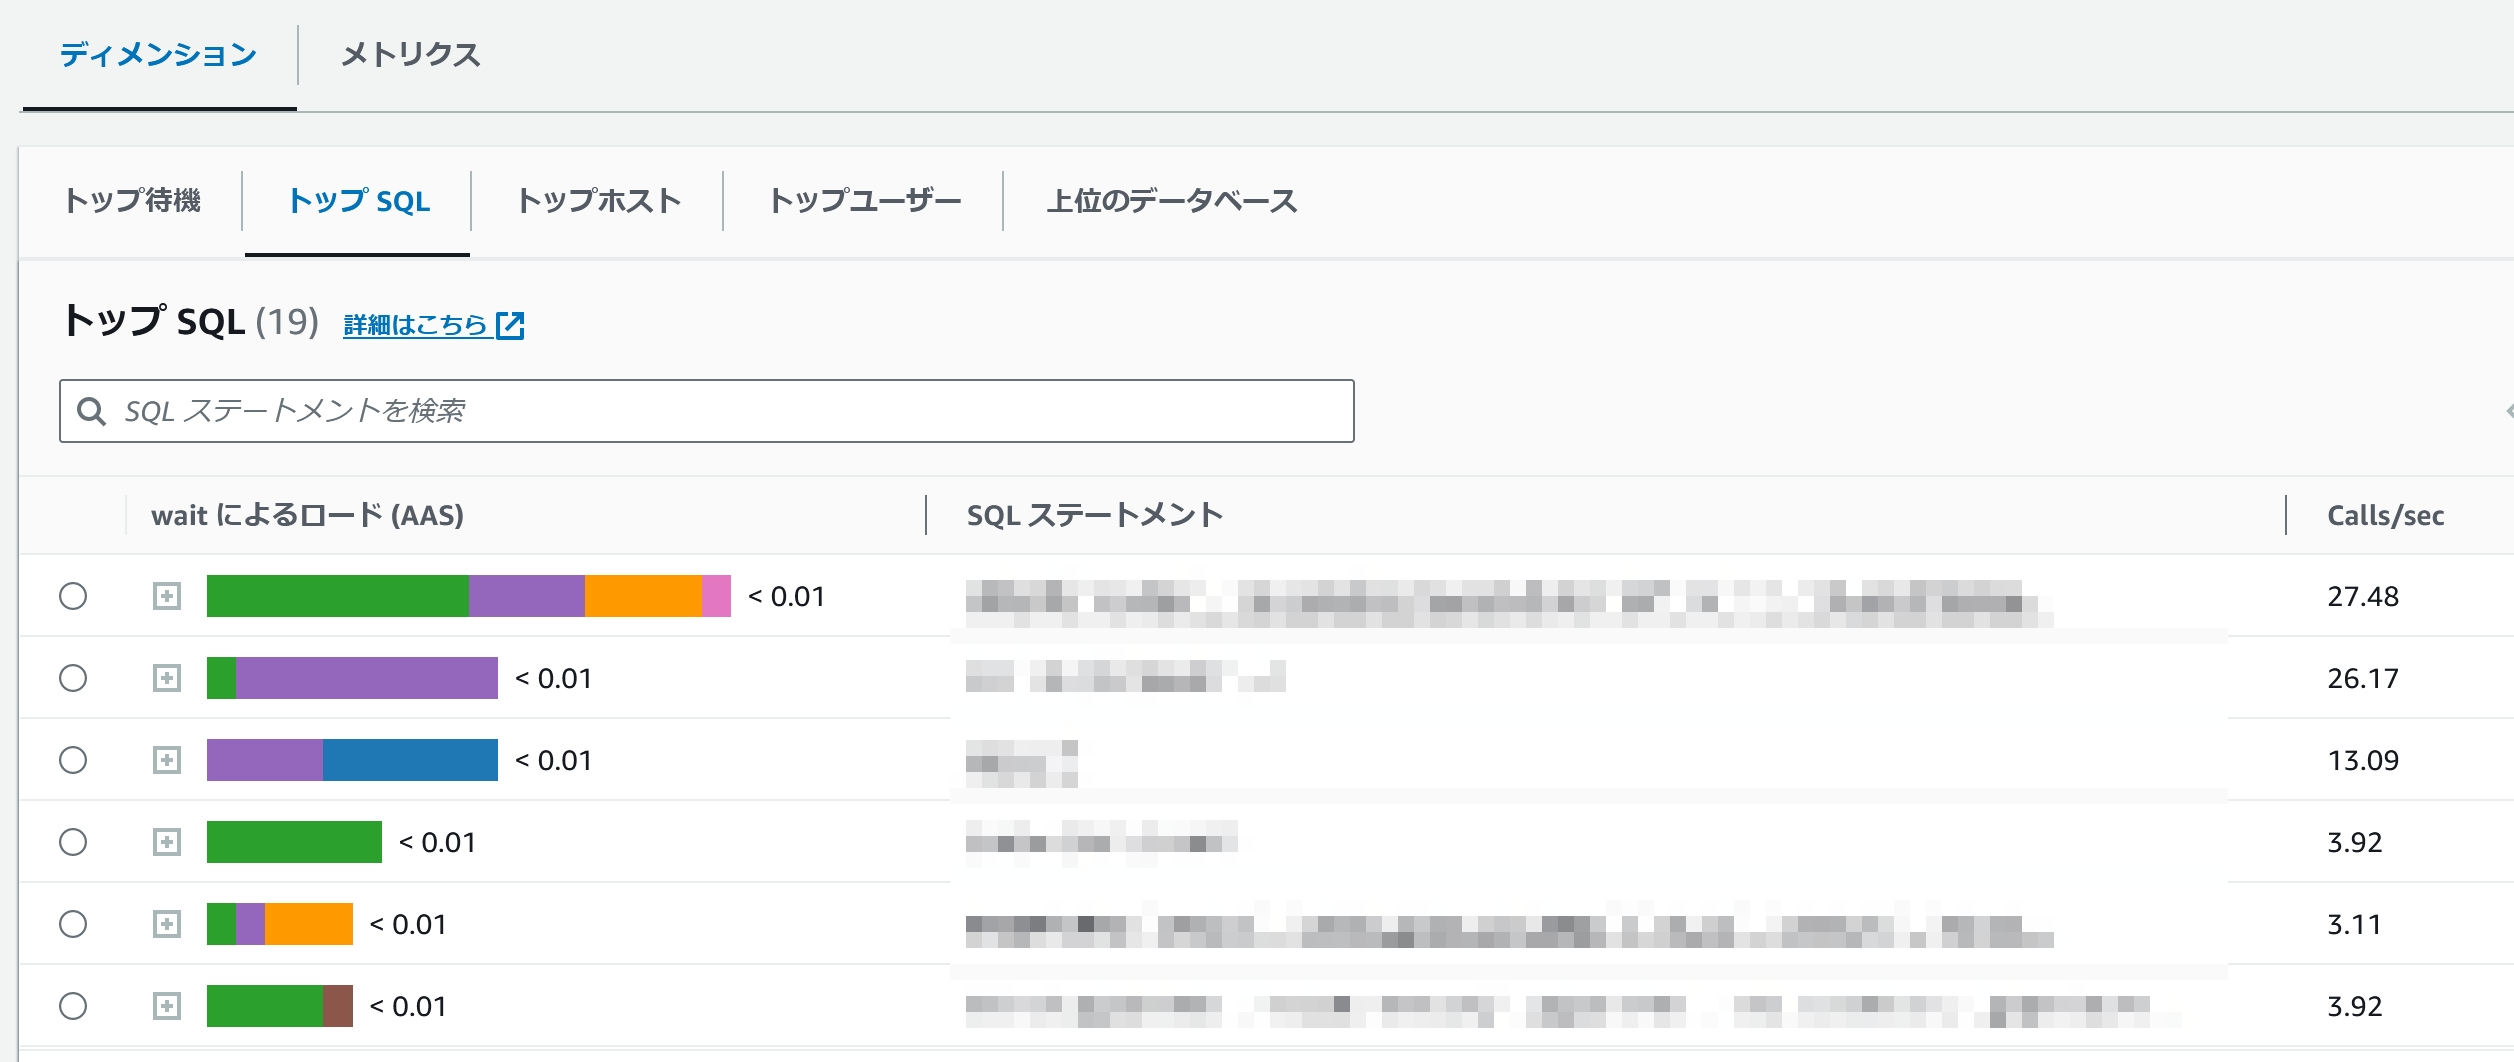The image size is (2514, 1062).
Task: Click the green bar in the first 3.92 row
Action: tap(294, 842)
